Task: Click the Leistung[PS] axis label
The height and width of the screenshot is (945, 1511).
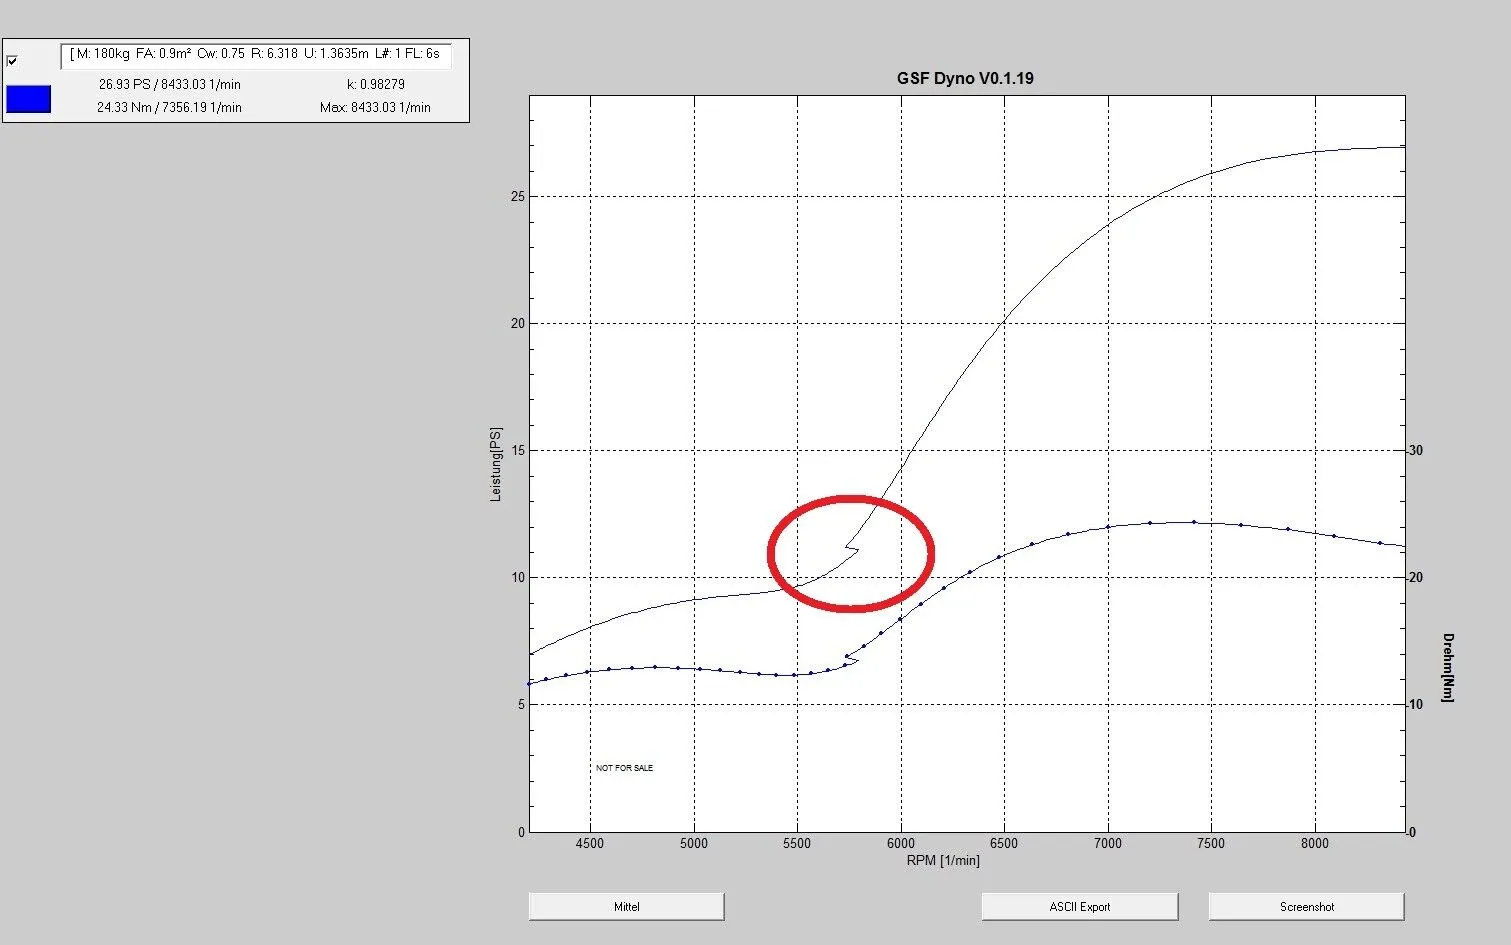Action: (x=496, y=464)
